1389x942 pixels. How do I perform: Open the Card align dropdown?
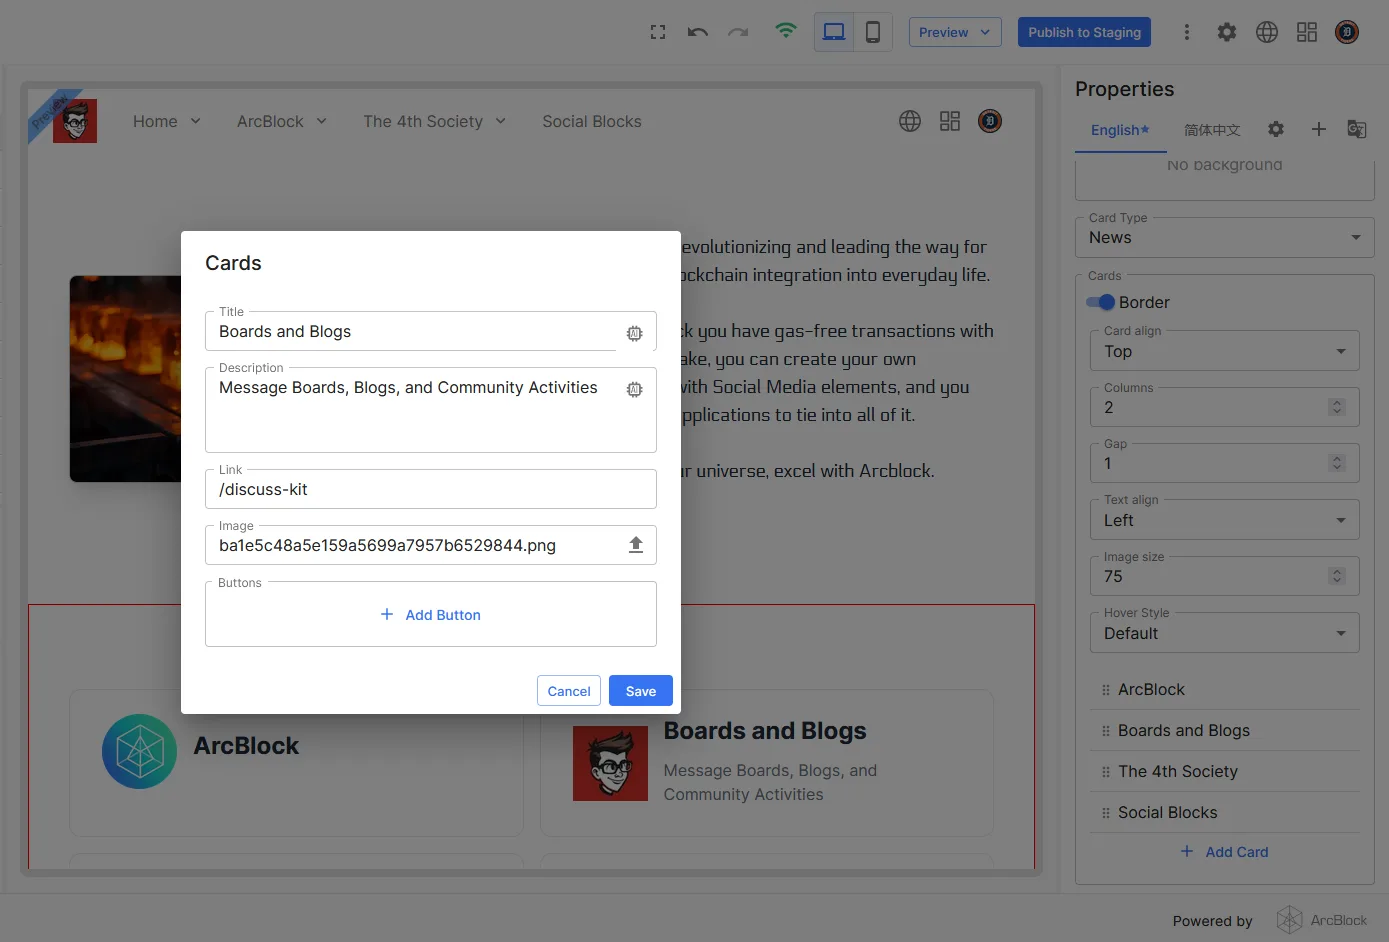pyautogui.click(x=1225, y=352)
